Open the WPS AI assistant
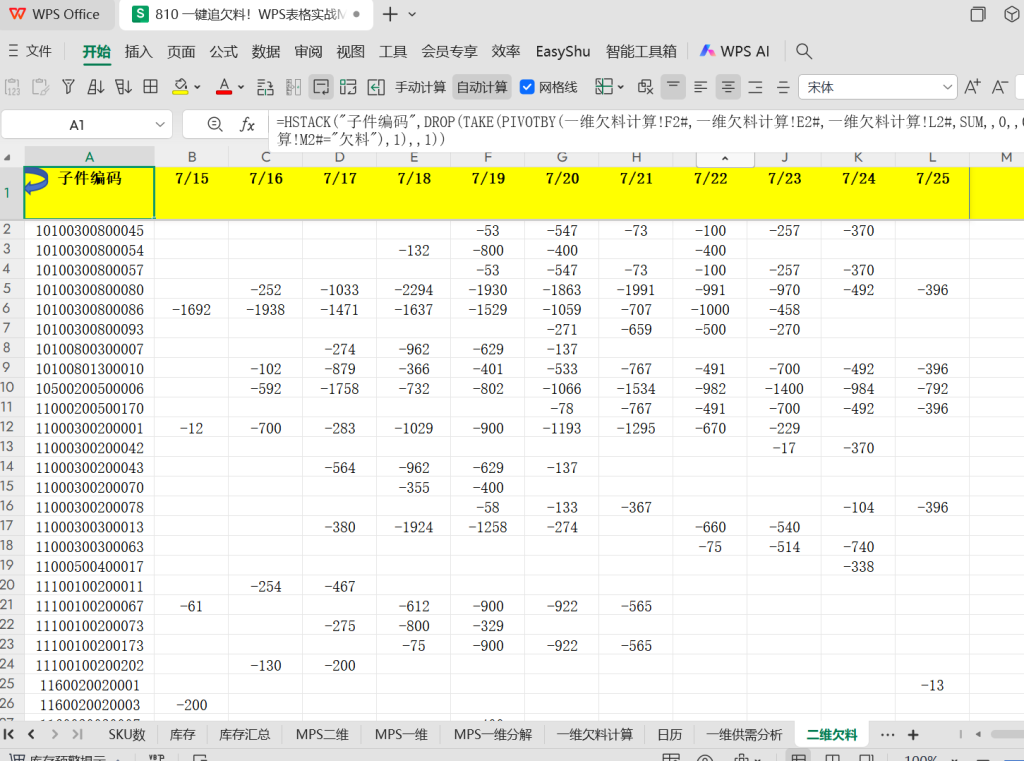Image resolution: width=1024 pixels, height=761 pixels. (x=735, y=51)
